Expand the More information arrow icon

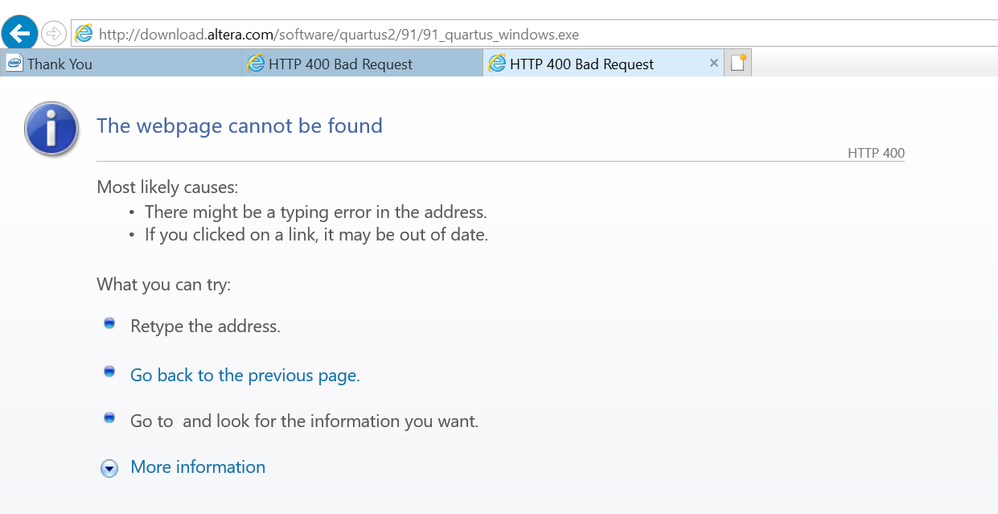tap(109, 468)
